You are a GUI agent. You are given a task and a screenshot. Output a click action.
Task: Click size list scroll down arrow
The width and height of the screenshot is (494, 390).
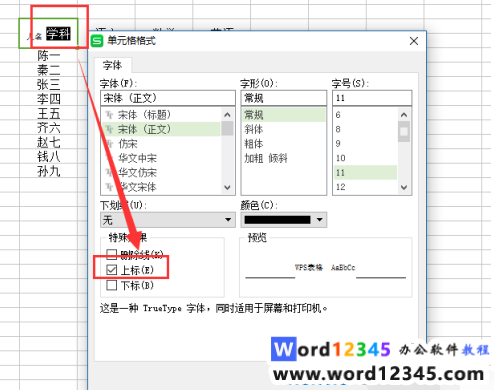click(404, 187)
